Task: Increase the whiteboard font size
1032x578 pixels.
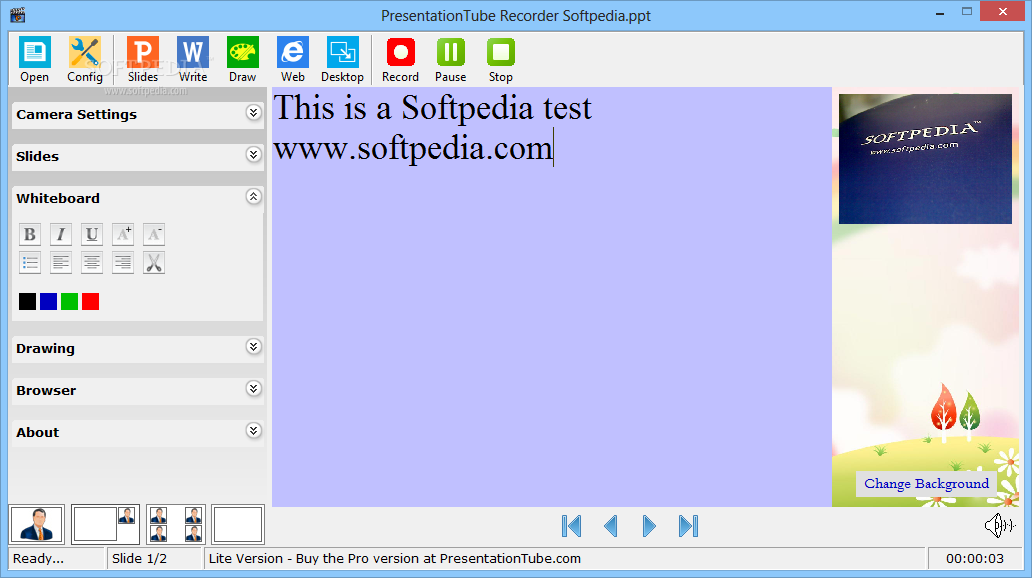Action: [x=123, y=234]
